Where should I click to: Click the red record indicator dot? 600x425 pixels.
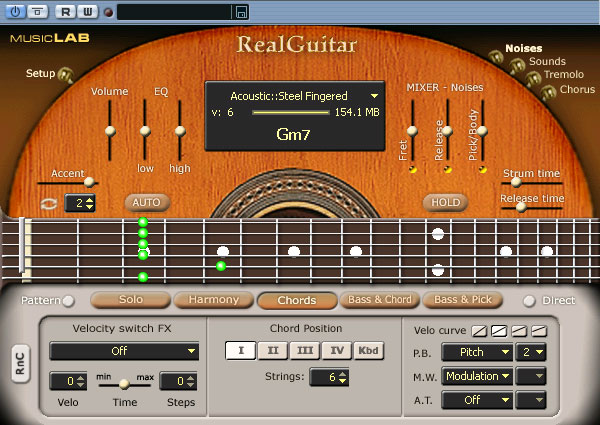click(109, 12)
